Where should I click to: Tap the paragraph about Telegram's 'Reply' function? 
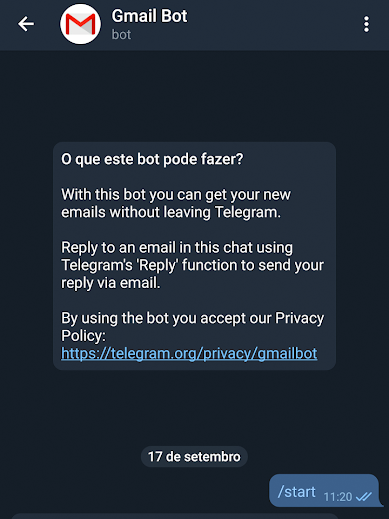[192, 265]
